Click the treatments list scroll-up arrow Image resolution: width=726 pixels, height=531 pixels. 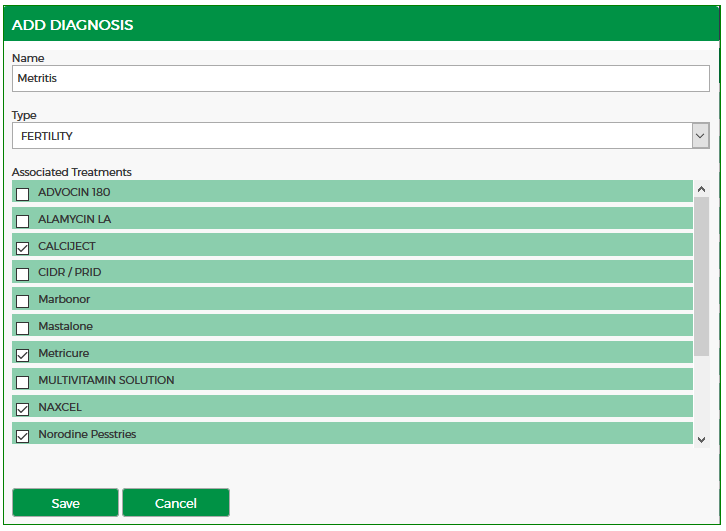pos(701,189)
